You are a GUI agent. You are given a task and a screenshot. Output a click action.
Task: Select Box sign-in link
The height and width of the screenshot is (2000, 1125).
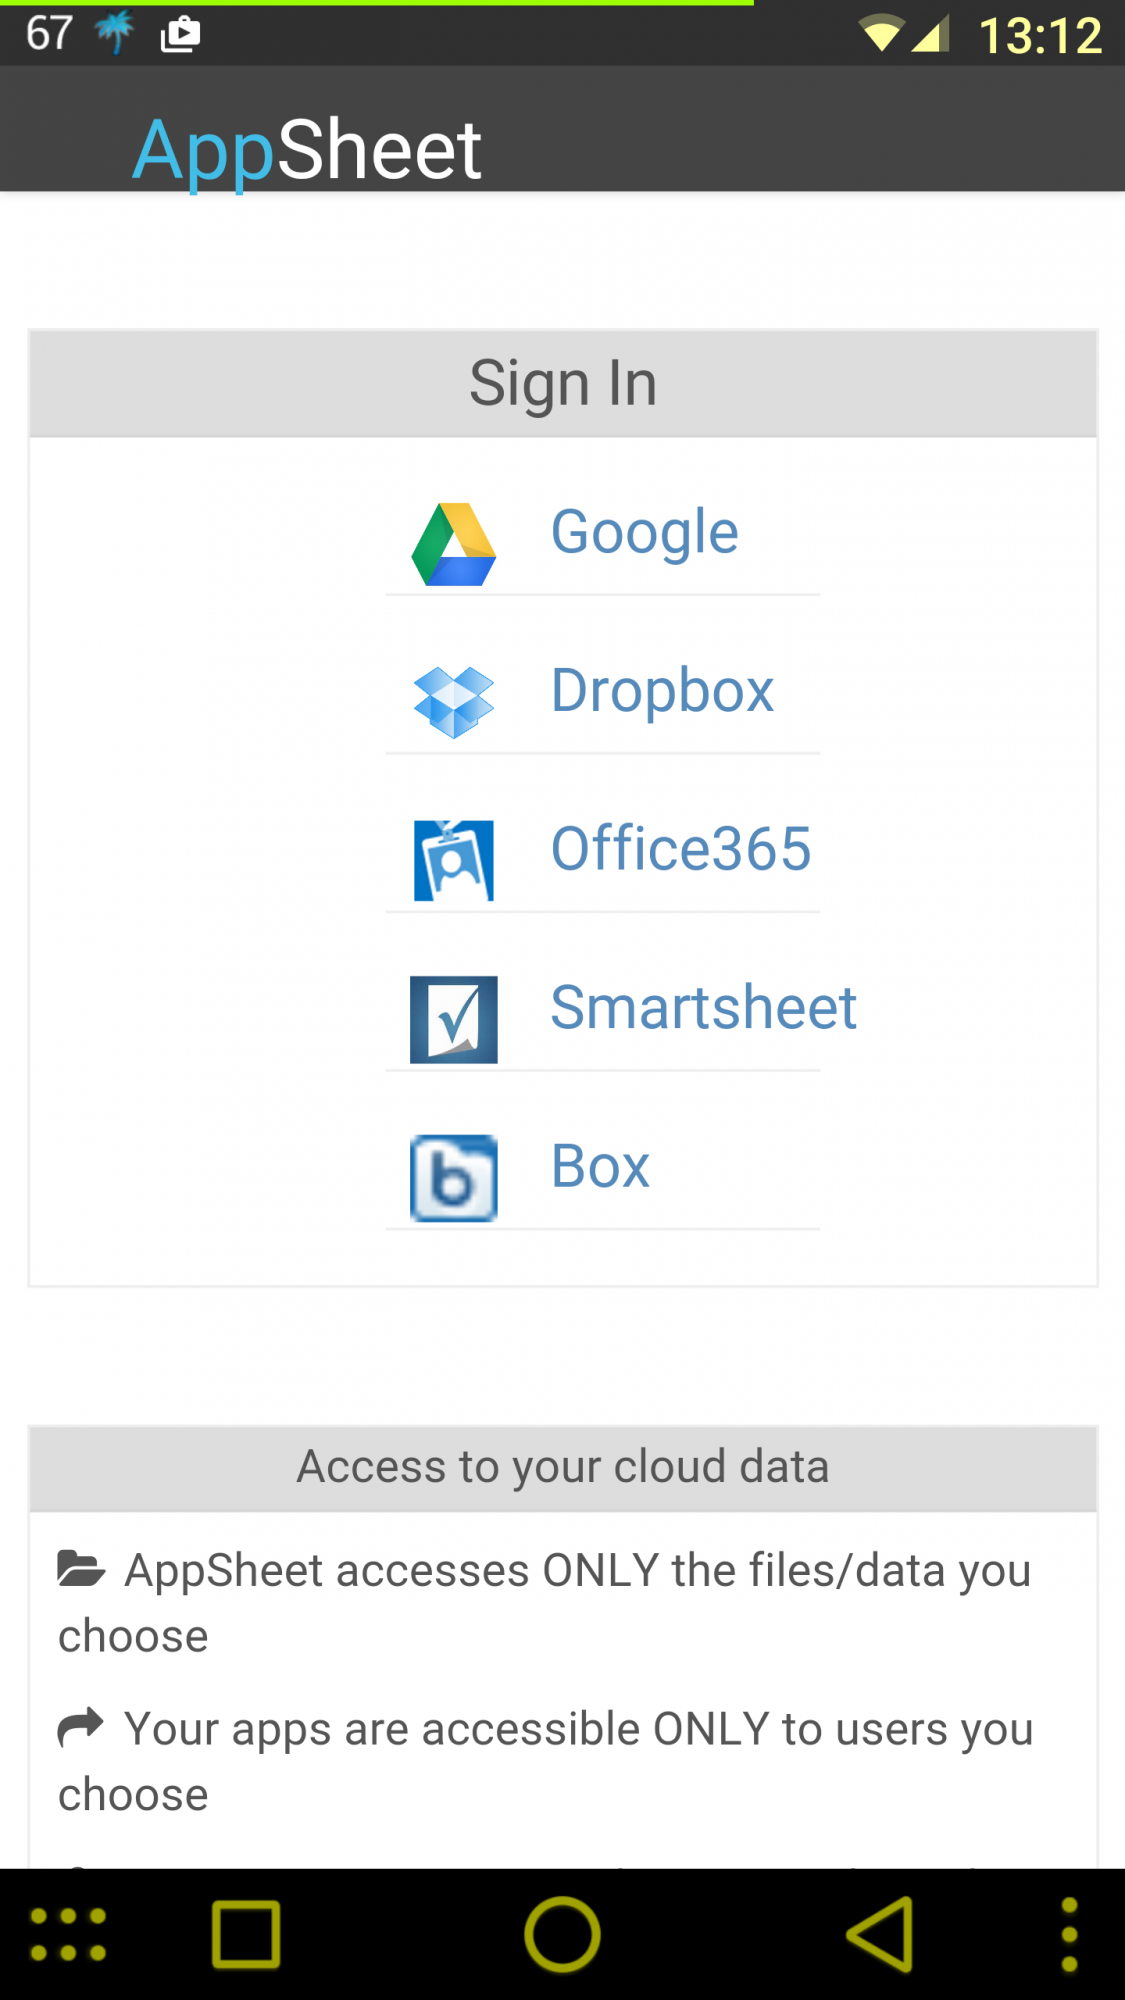coord(600,1166)
